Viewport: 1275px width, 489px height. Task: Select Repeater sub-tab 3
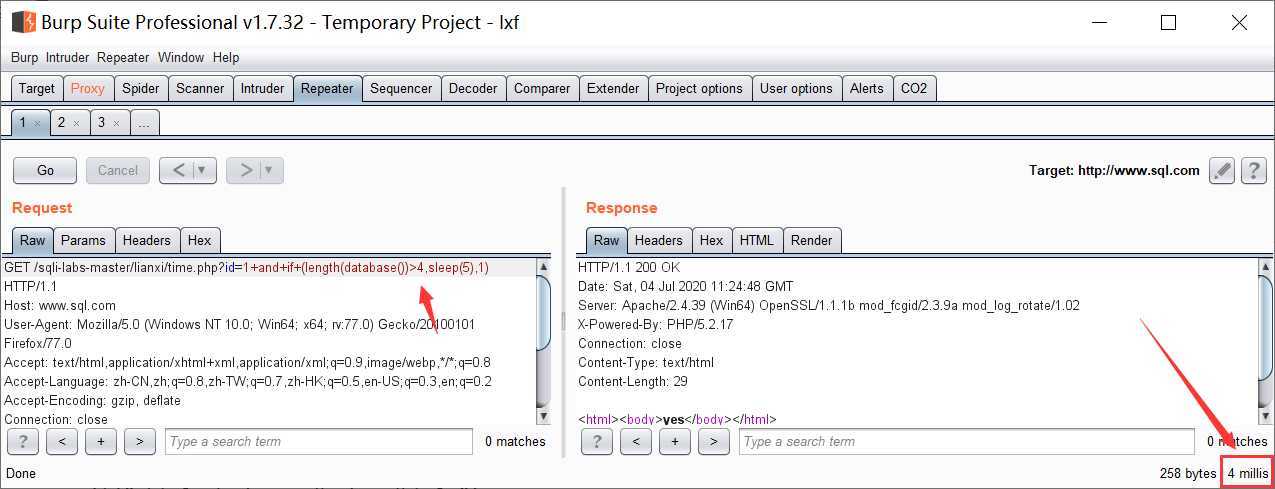[x=108, y=122]
